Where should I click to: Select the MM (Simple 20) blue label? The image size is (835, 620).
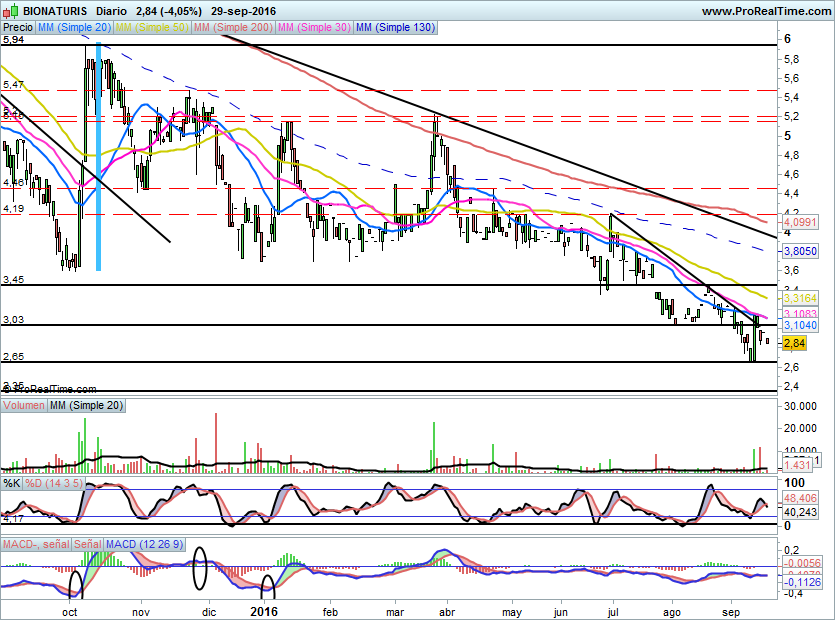(x=73, y=28)
